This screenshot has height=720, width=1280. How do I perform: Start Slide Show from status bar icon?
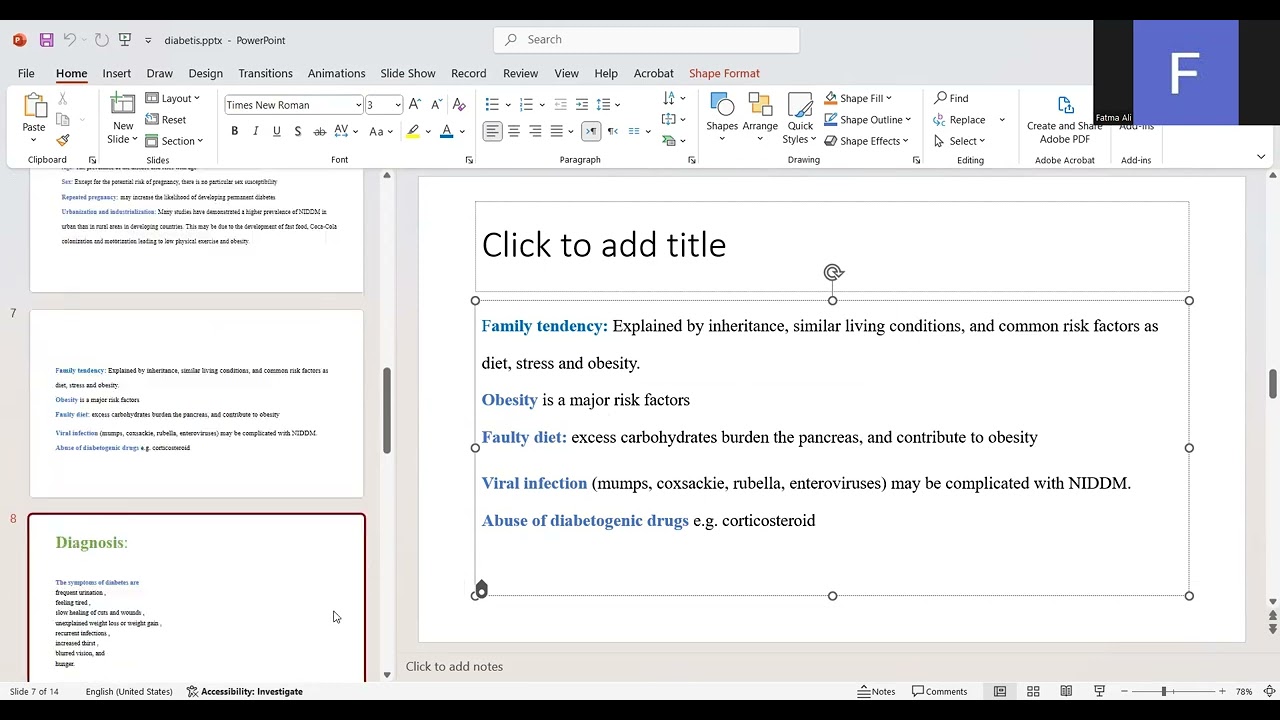1099,691
